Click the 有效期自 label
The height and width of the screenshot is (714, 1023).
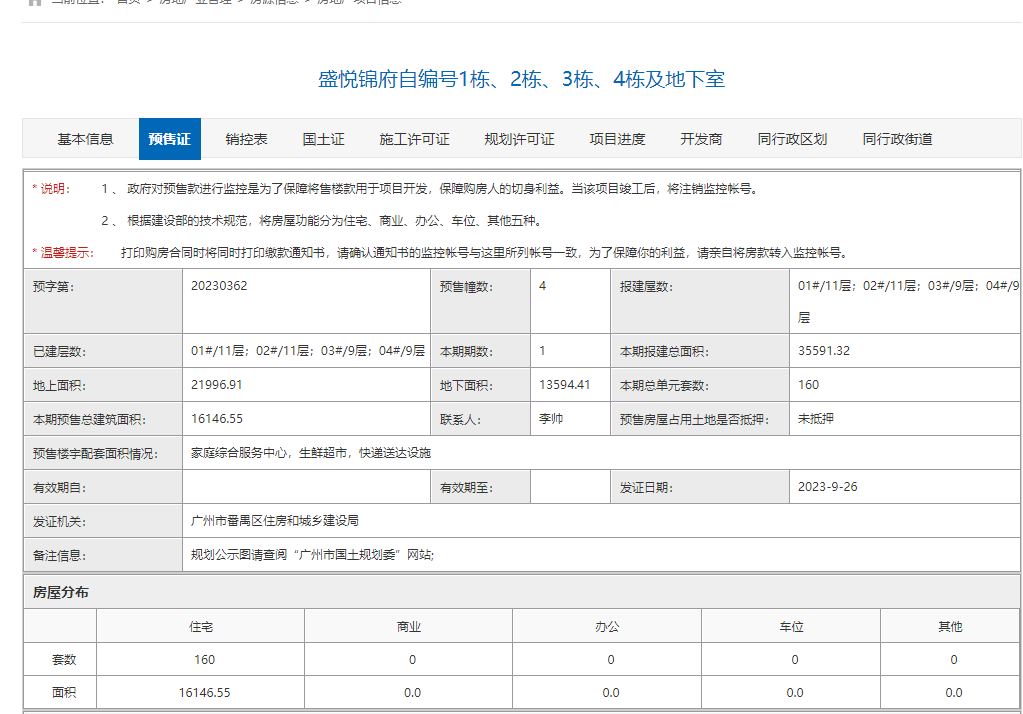pyautogui.click(x=59, y=488)
